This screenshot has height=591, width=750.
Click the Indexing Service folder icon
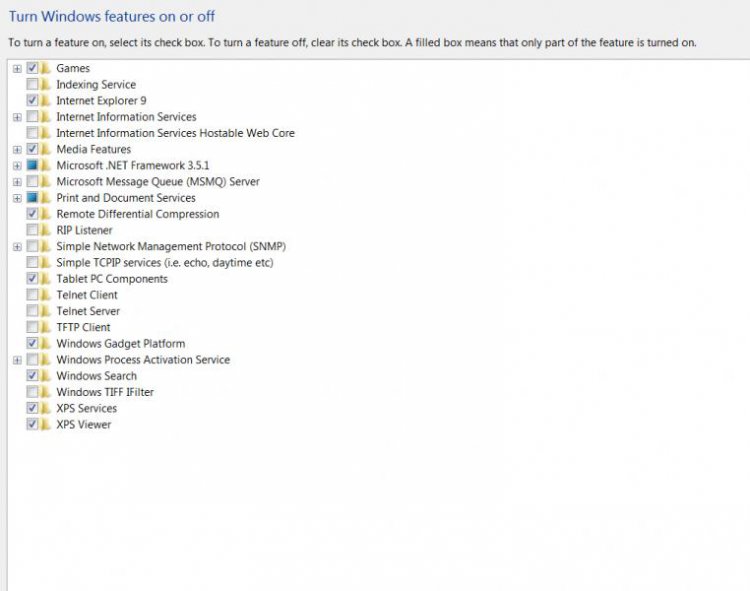point(45,84)
